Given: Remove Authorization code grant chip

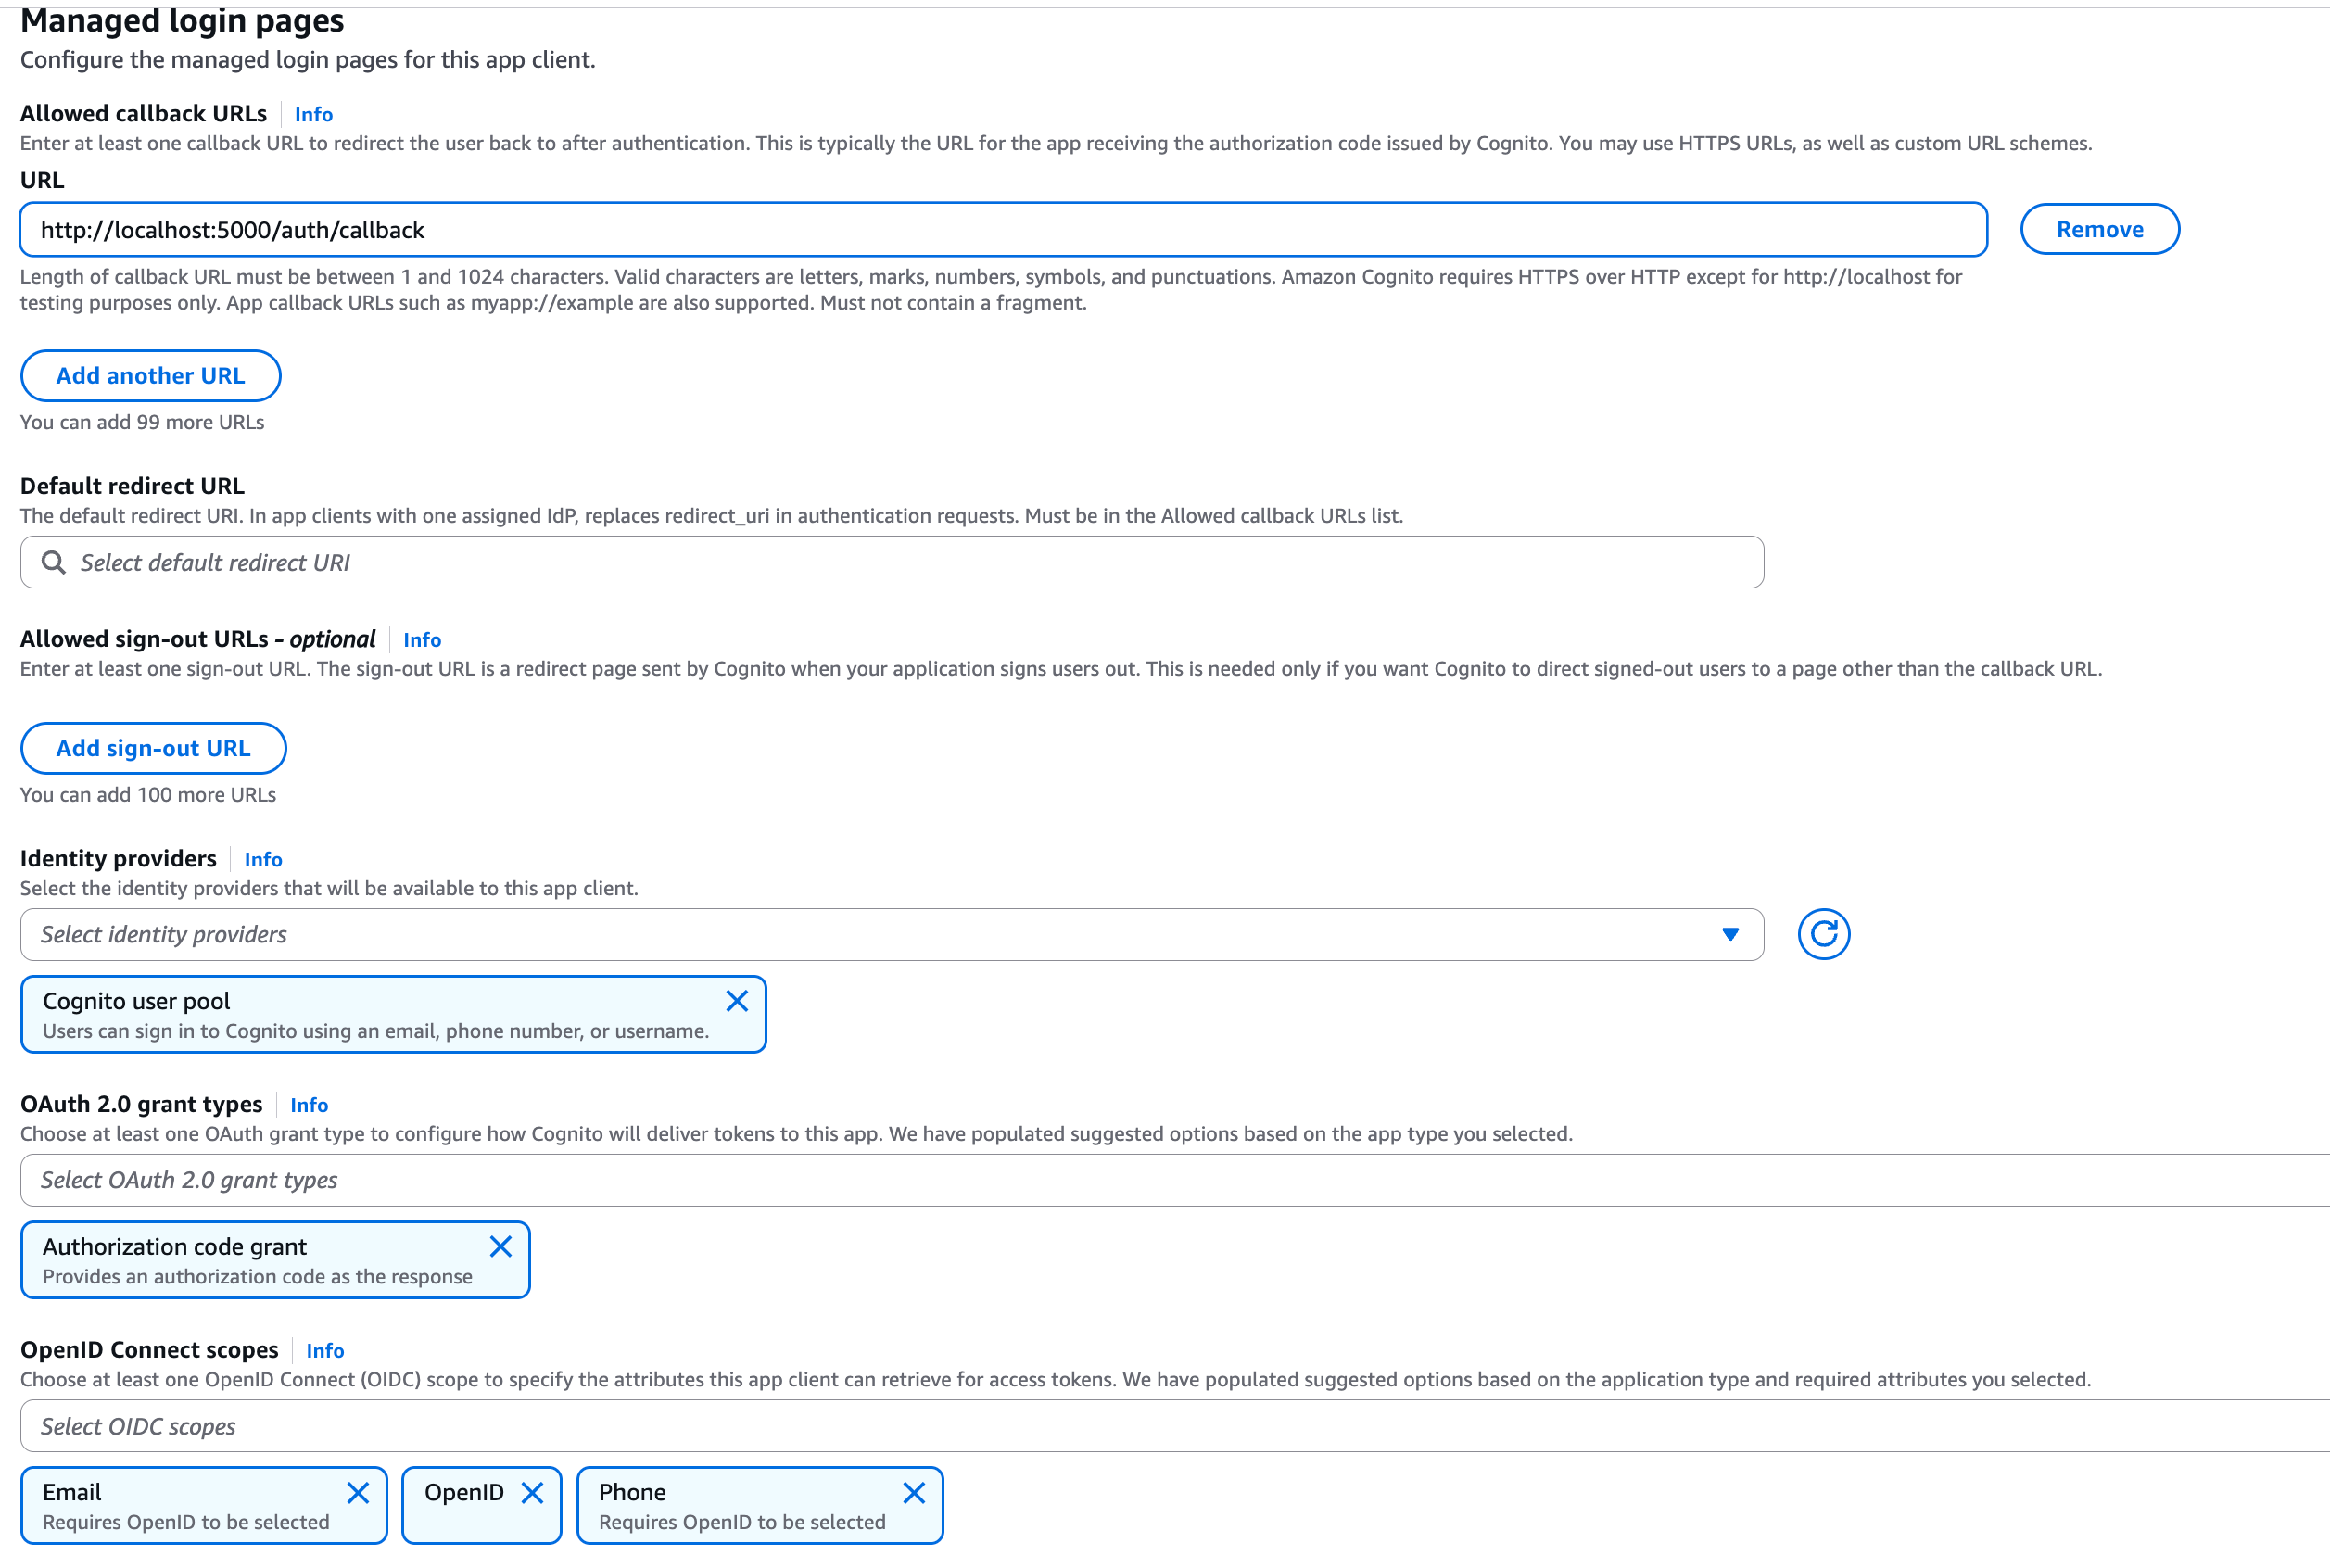Looking at the screenshot, I should [501, 1246].
